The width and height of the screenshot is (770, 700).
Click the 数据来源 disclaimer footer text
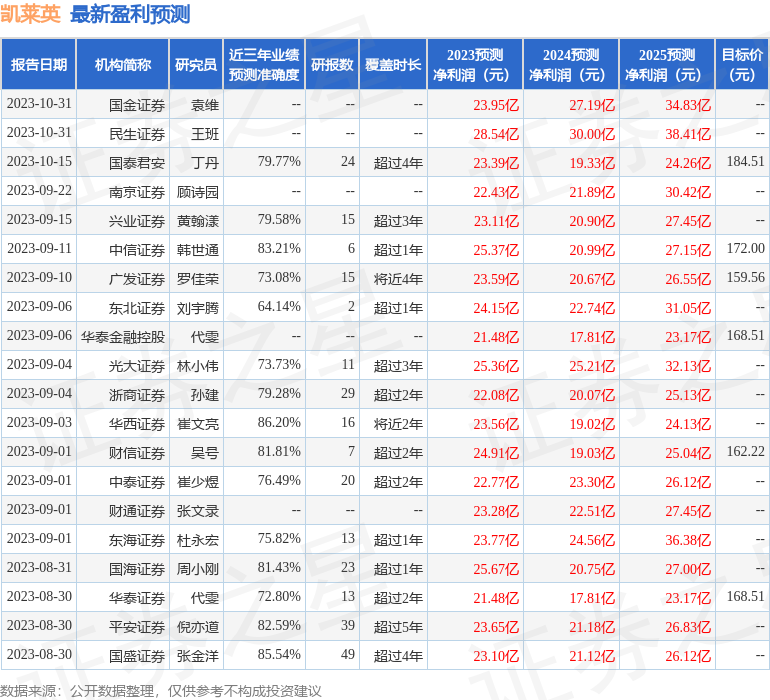pyautogui.click(x=161, y=691)
